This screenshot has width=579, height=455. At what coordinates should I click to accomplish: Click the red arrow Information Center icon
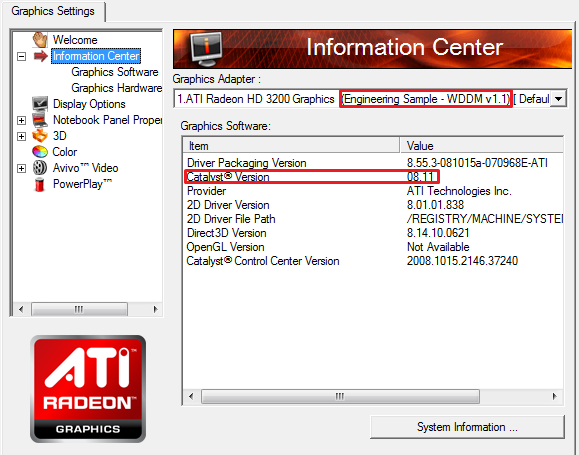40,56
